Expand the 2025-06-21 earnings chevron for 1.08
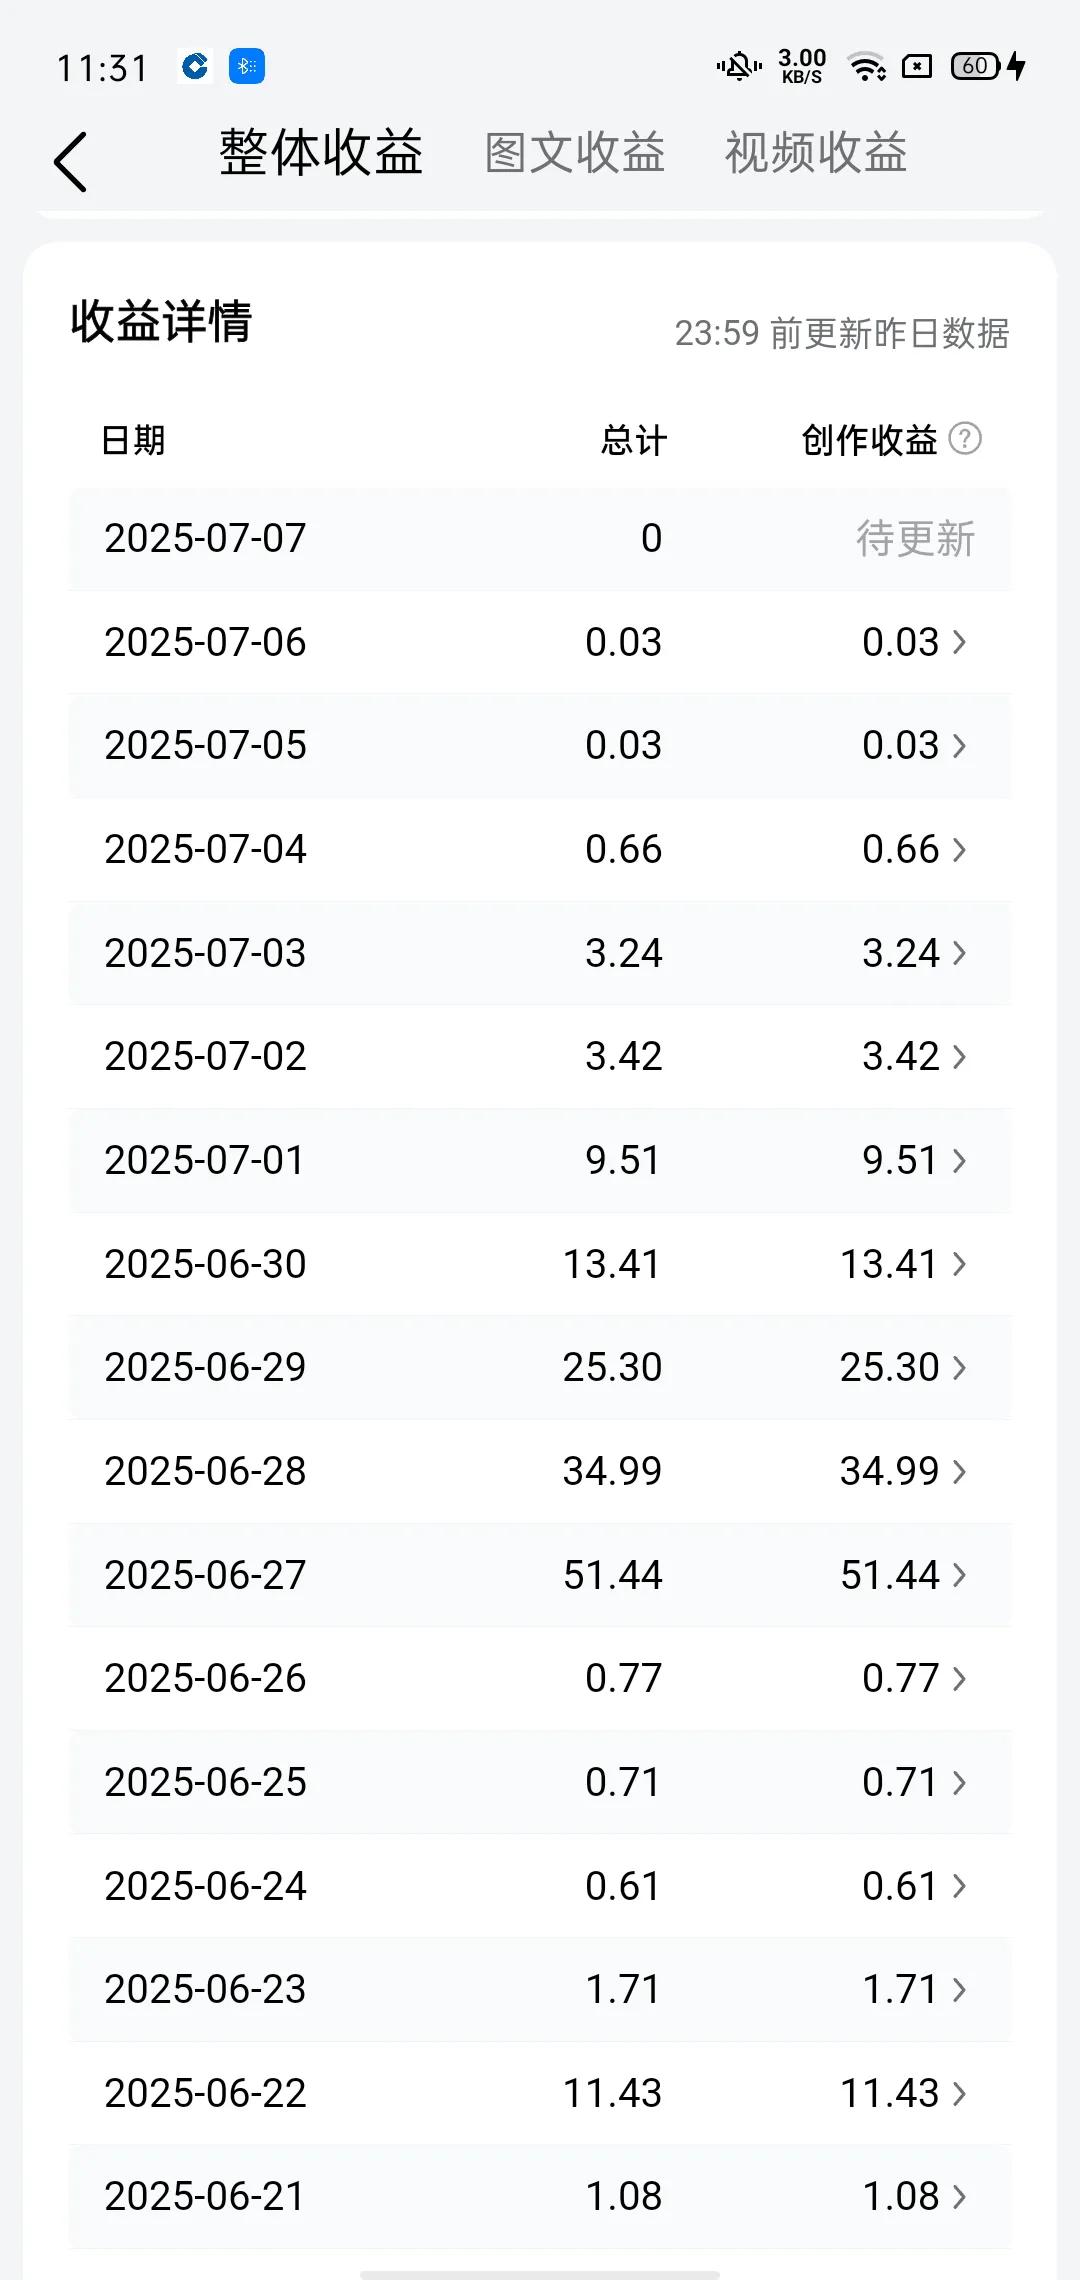Image resolution: width=1080 pixels, height=2280 pixels. tap(960, 2197)
